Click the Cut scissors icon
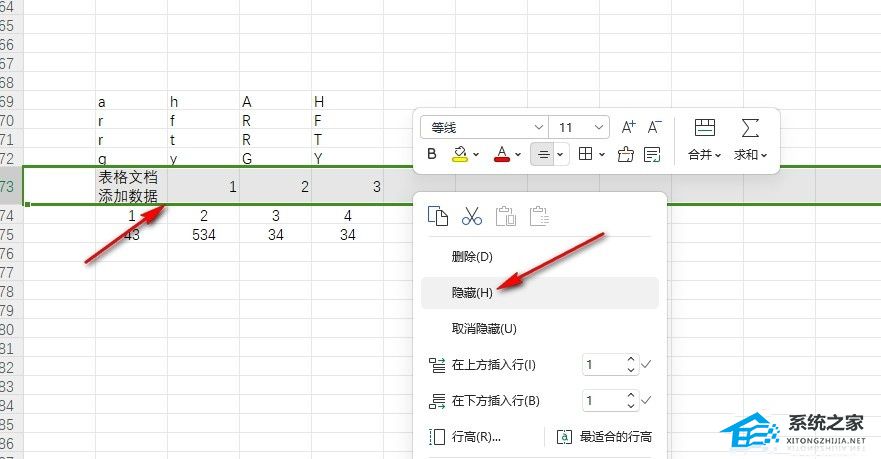The width and height of the screenshot is (881, 459). point(471,216)
